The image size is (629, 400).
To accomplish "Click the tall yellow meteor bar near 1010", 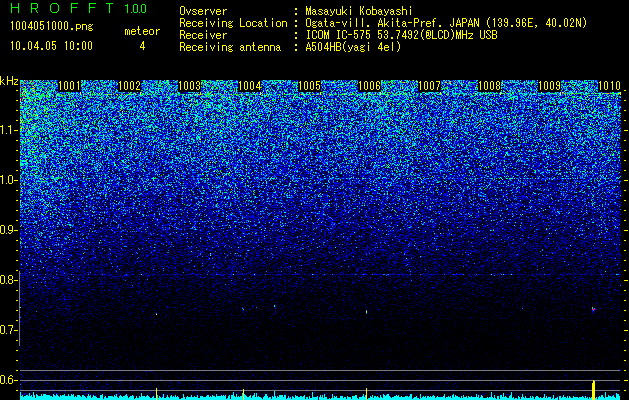I will pos(593,390).
